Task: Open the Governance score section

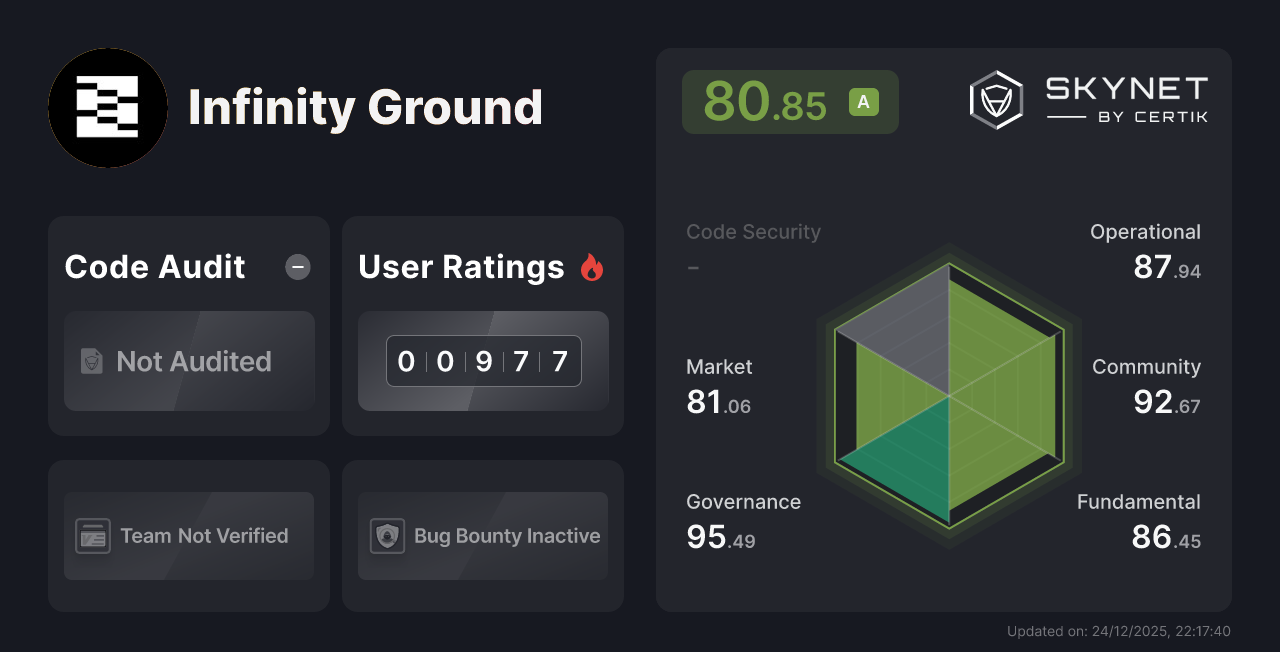Action: (743, 502)
